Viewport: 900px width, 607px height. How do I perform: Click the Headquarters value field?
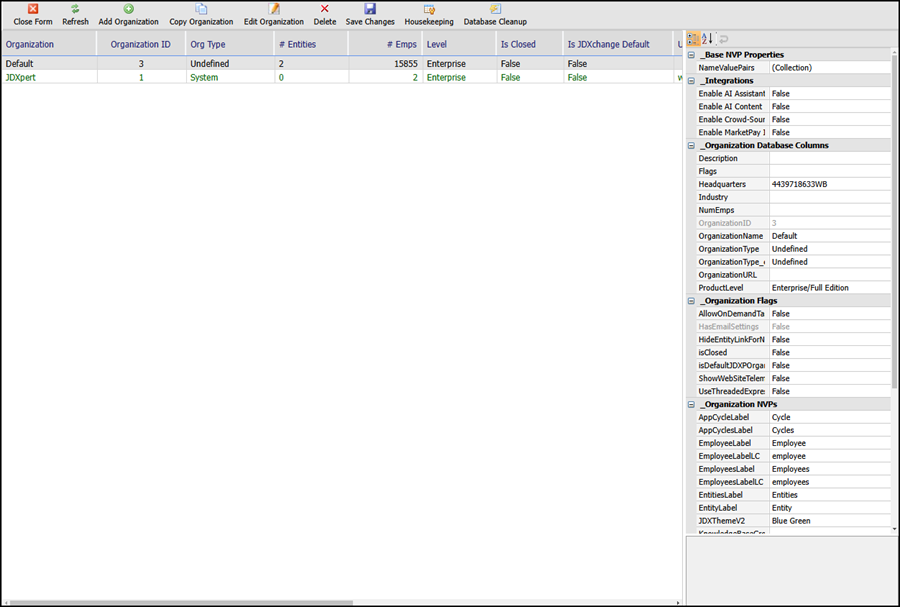[x=829, y=184]
